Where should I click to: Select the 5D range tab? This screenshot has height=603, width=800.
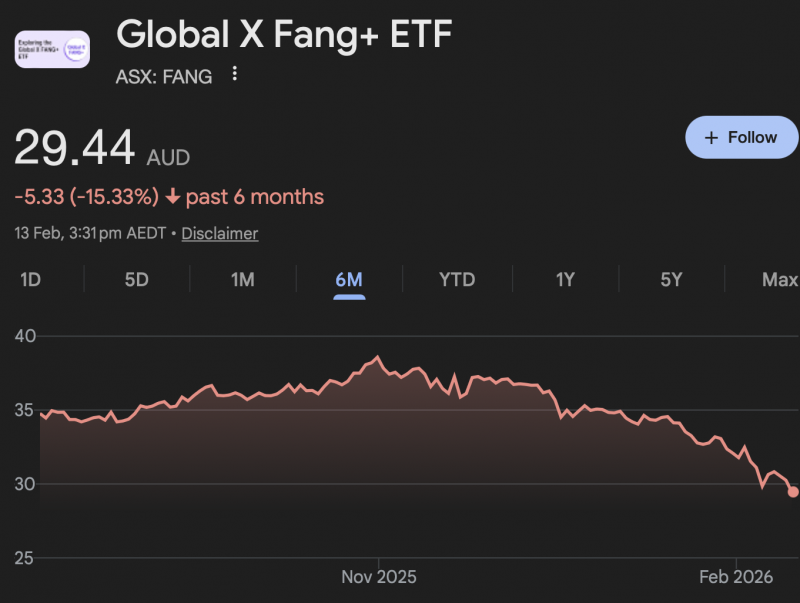point(136,279)
